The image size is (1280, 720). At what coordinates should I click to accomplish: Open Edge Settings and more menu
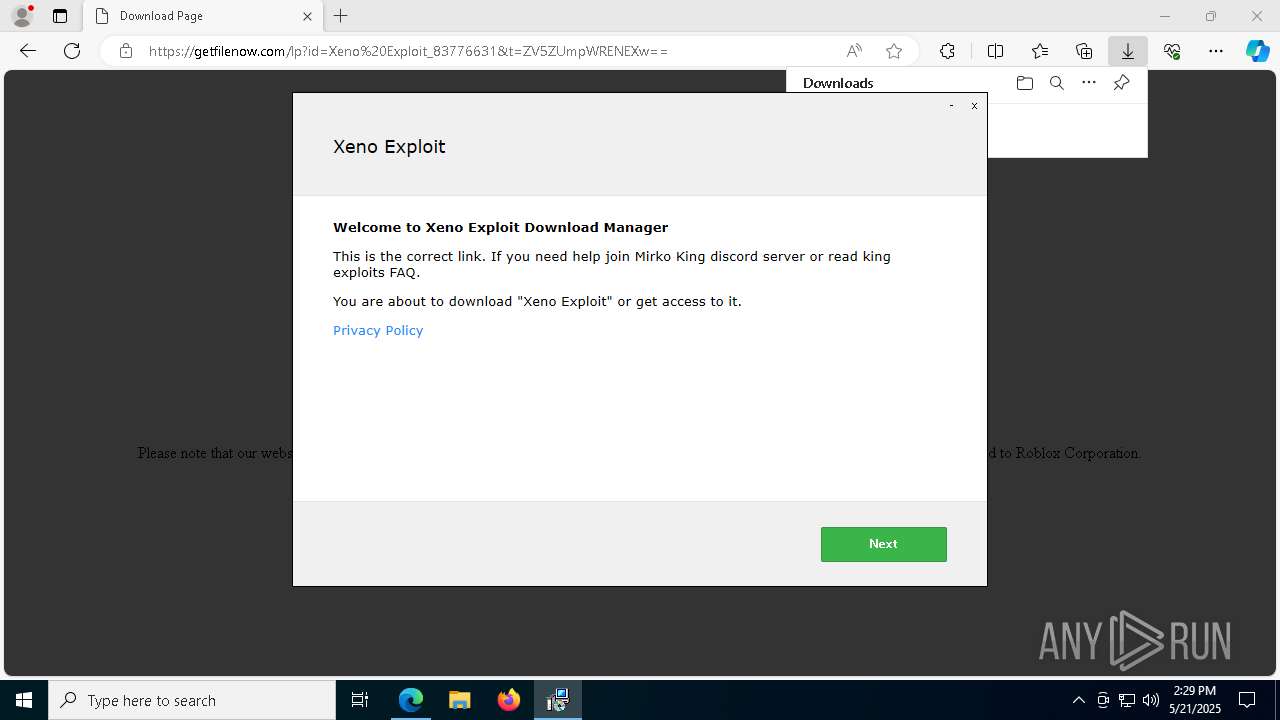pos(1216,51)
